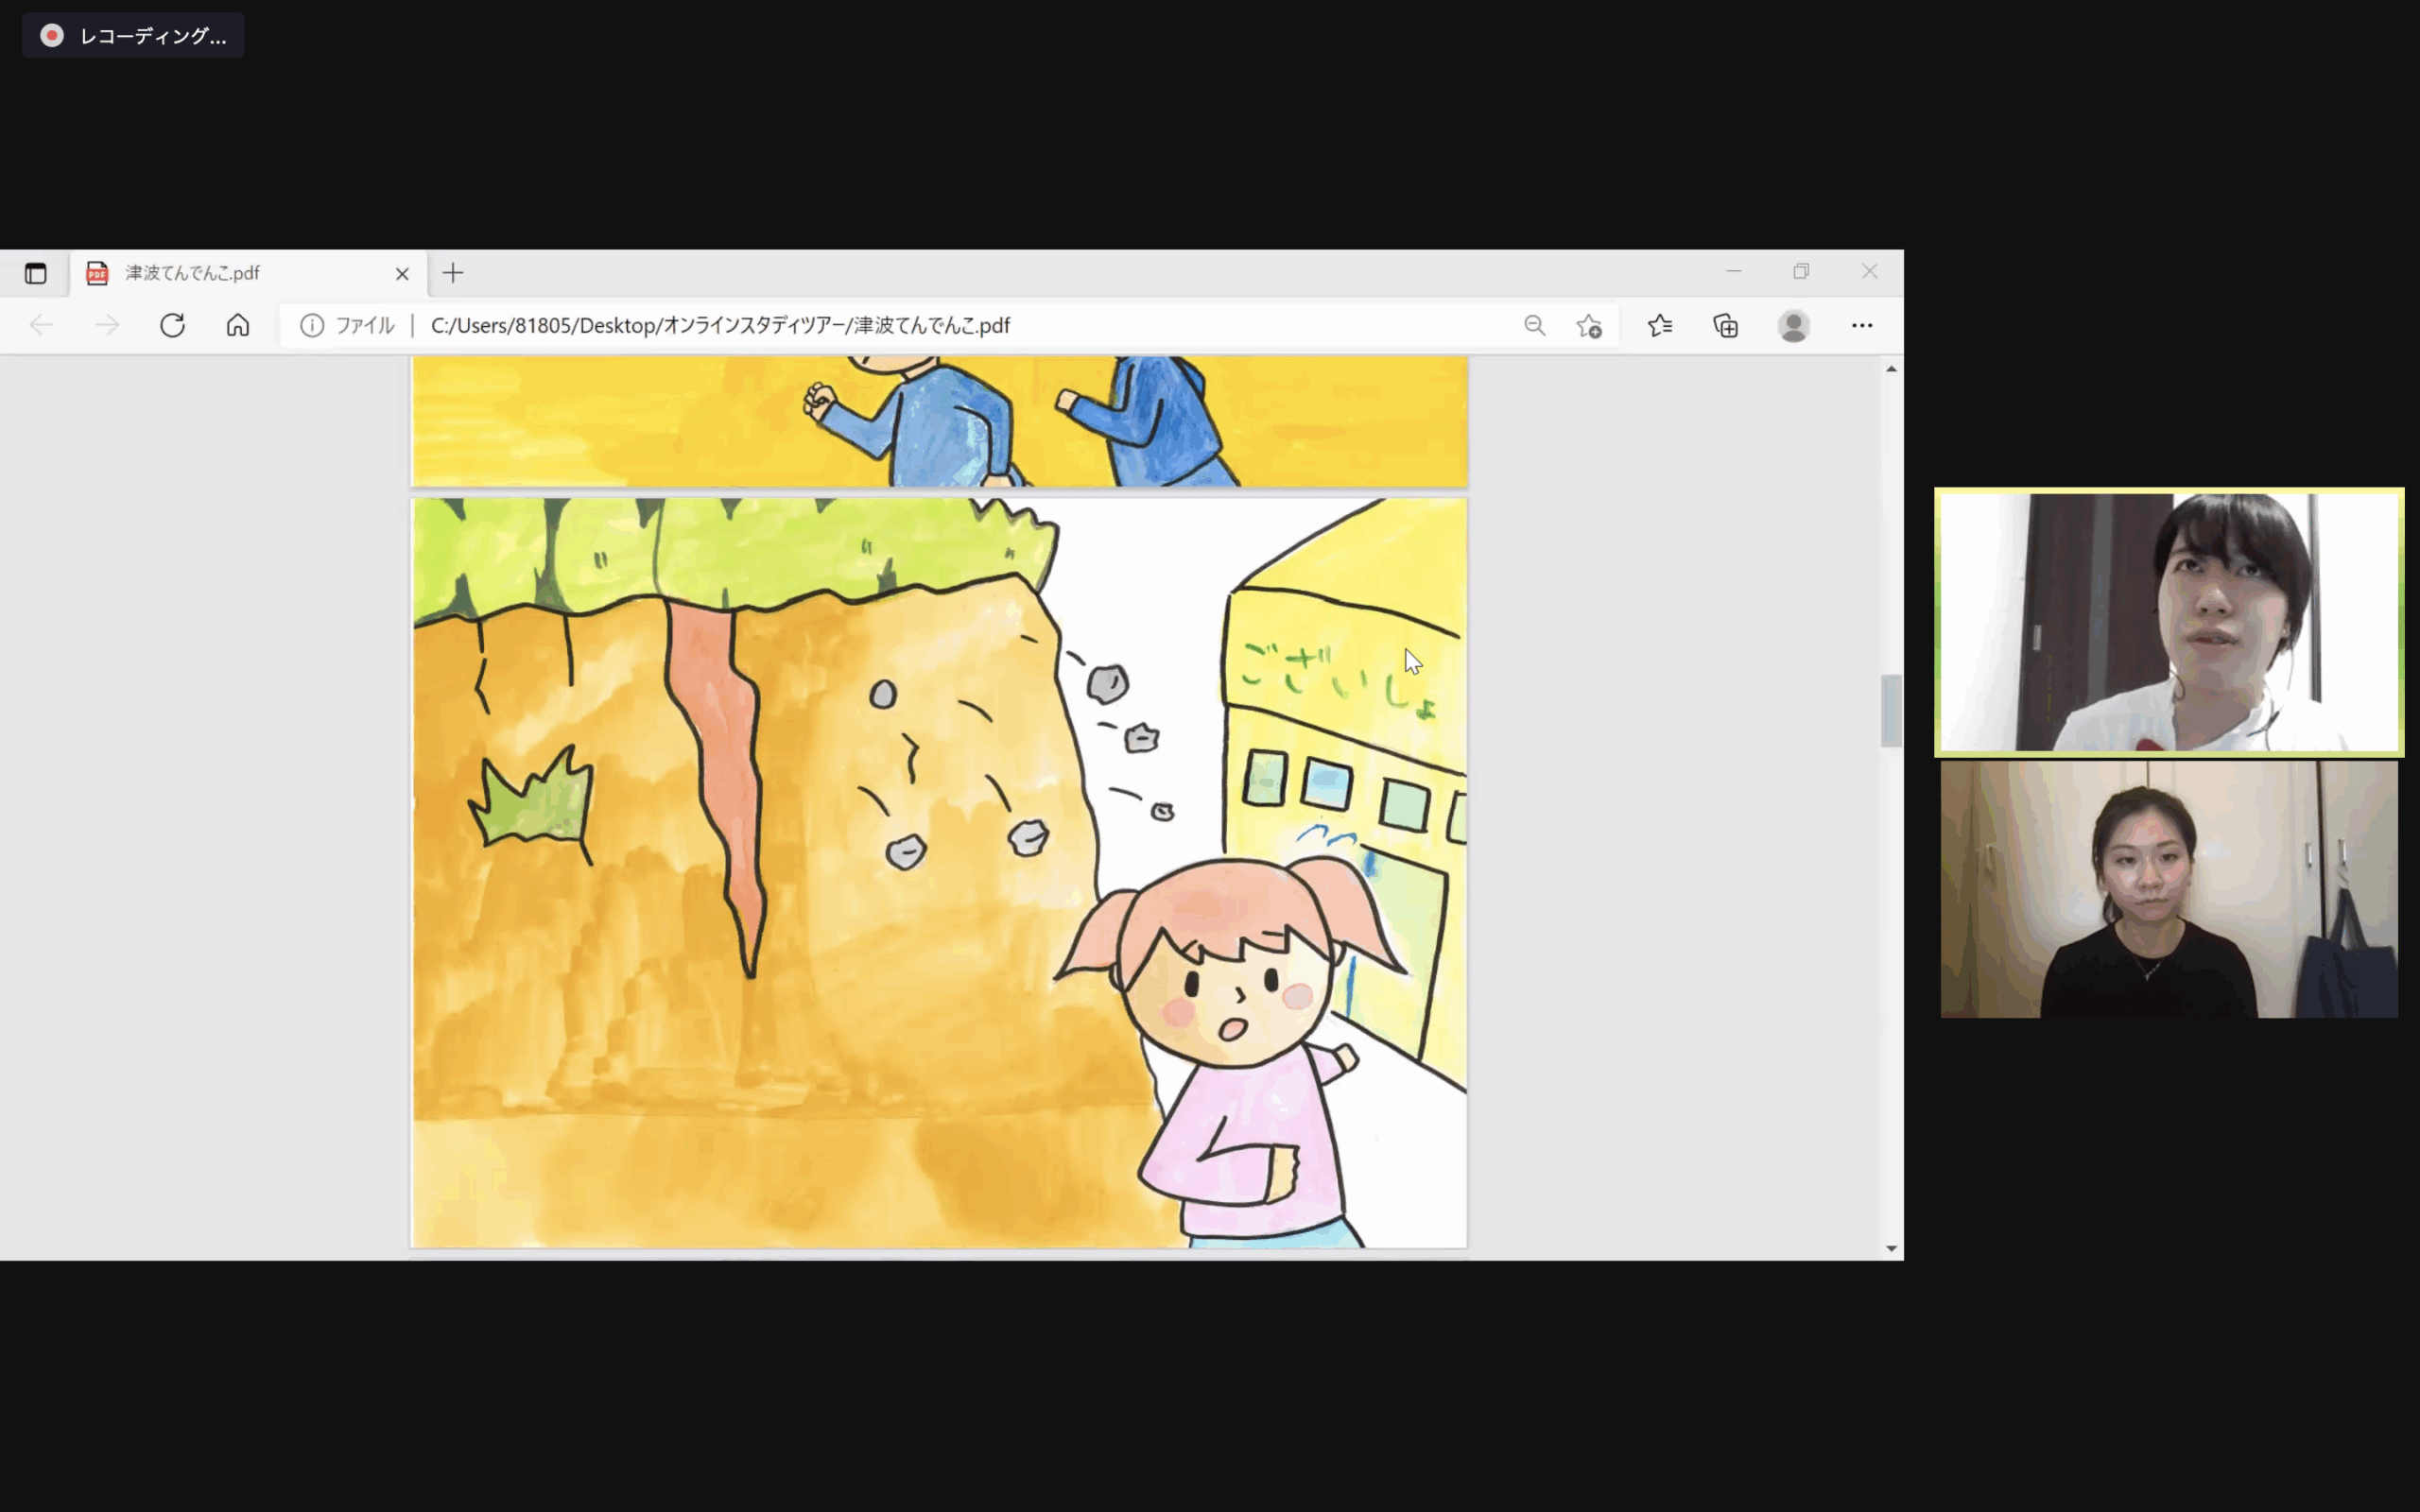The width and height of the screenshot is (2420, 1512).
Task: Click the vertical scrollbar thumb
Action: click(x=1891, y=710)
